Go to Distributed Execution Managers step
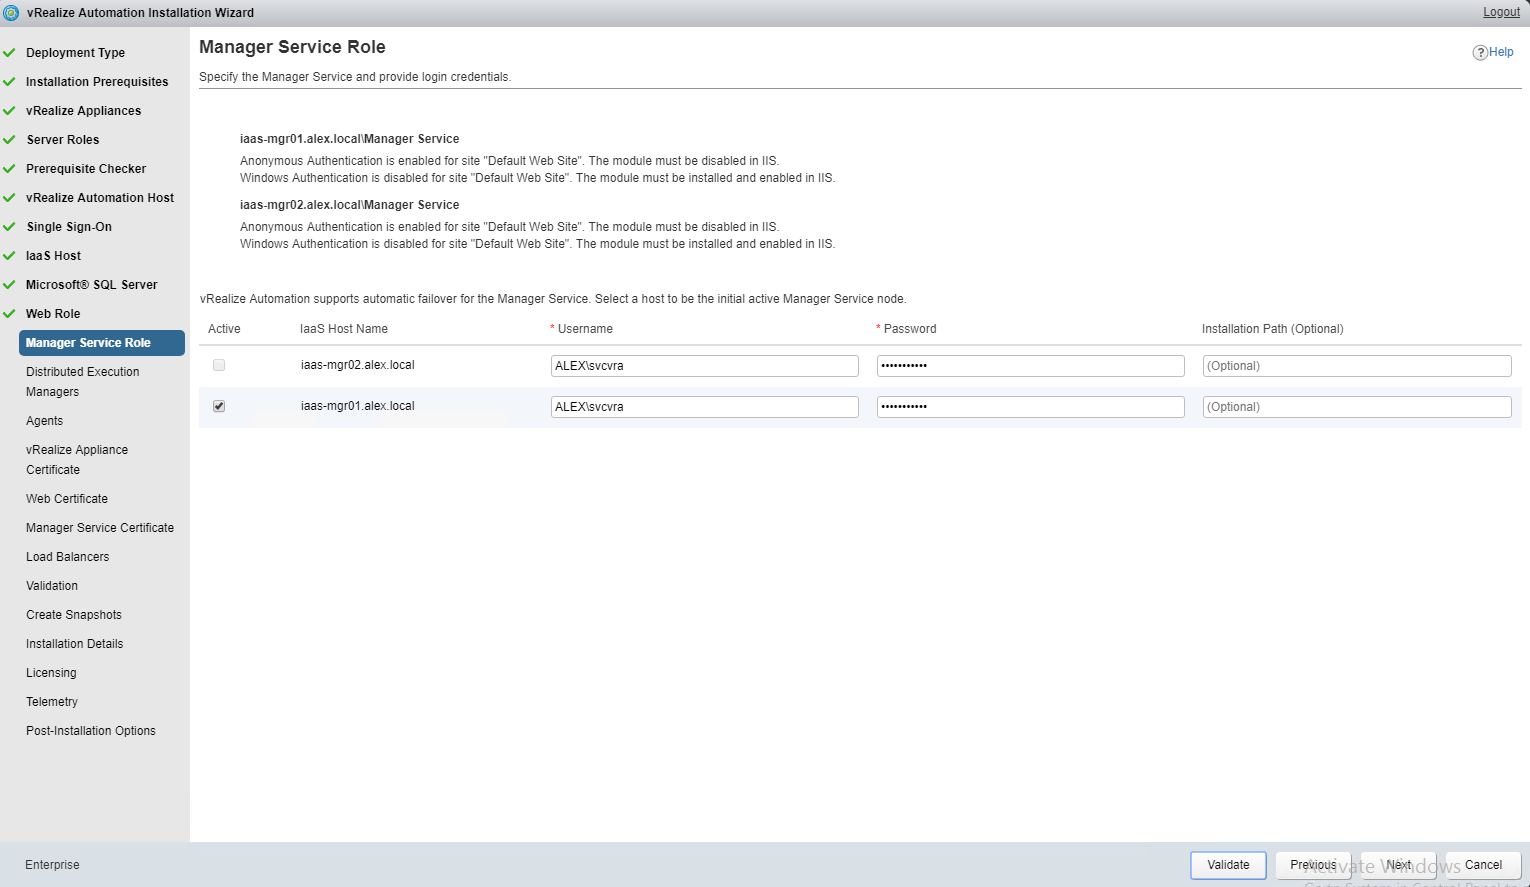Image resolution: width=1530 pixels, height=887 pixels. 83,382
